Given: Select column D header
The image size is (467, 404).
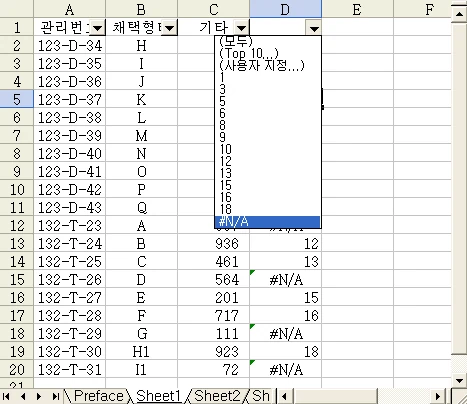Looking at the screenshot, I should coord(285,9).
